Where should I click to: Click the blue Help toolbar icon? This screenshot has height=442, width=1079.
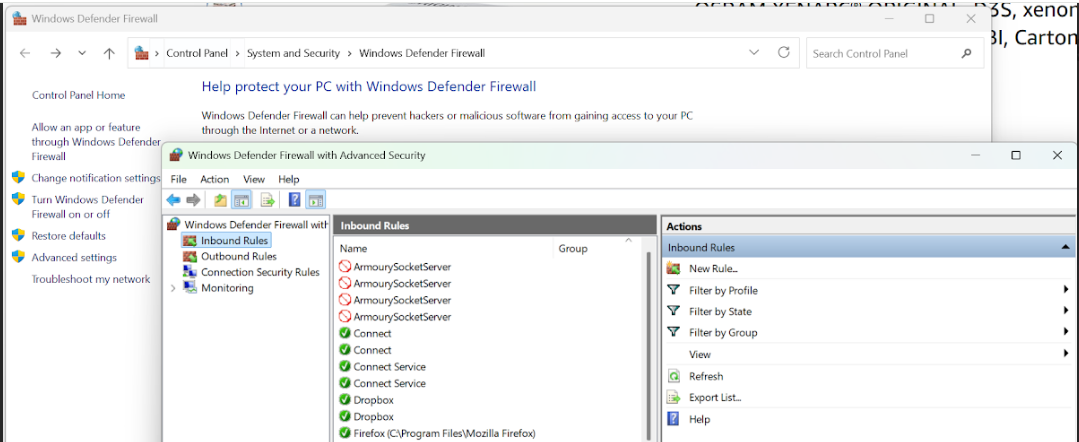point(294,200)
